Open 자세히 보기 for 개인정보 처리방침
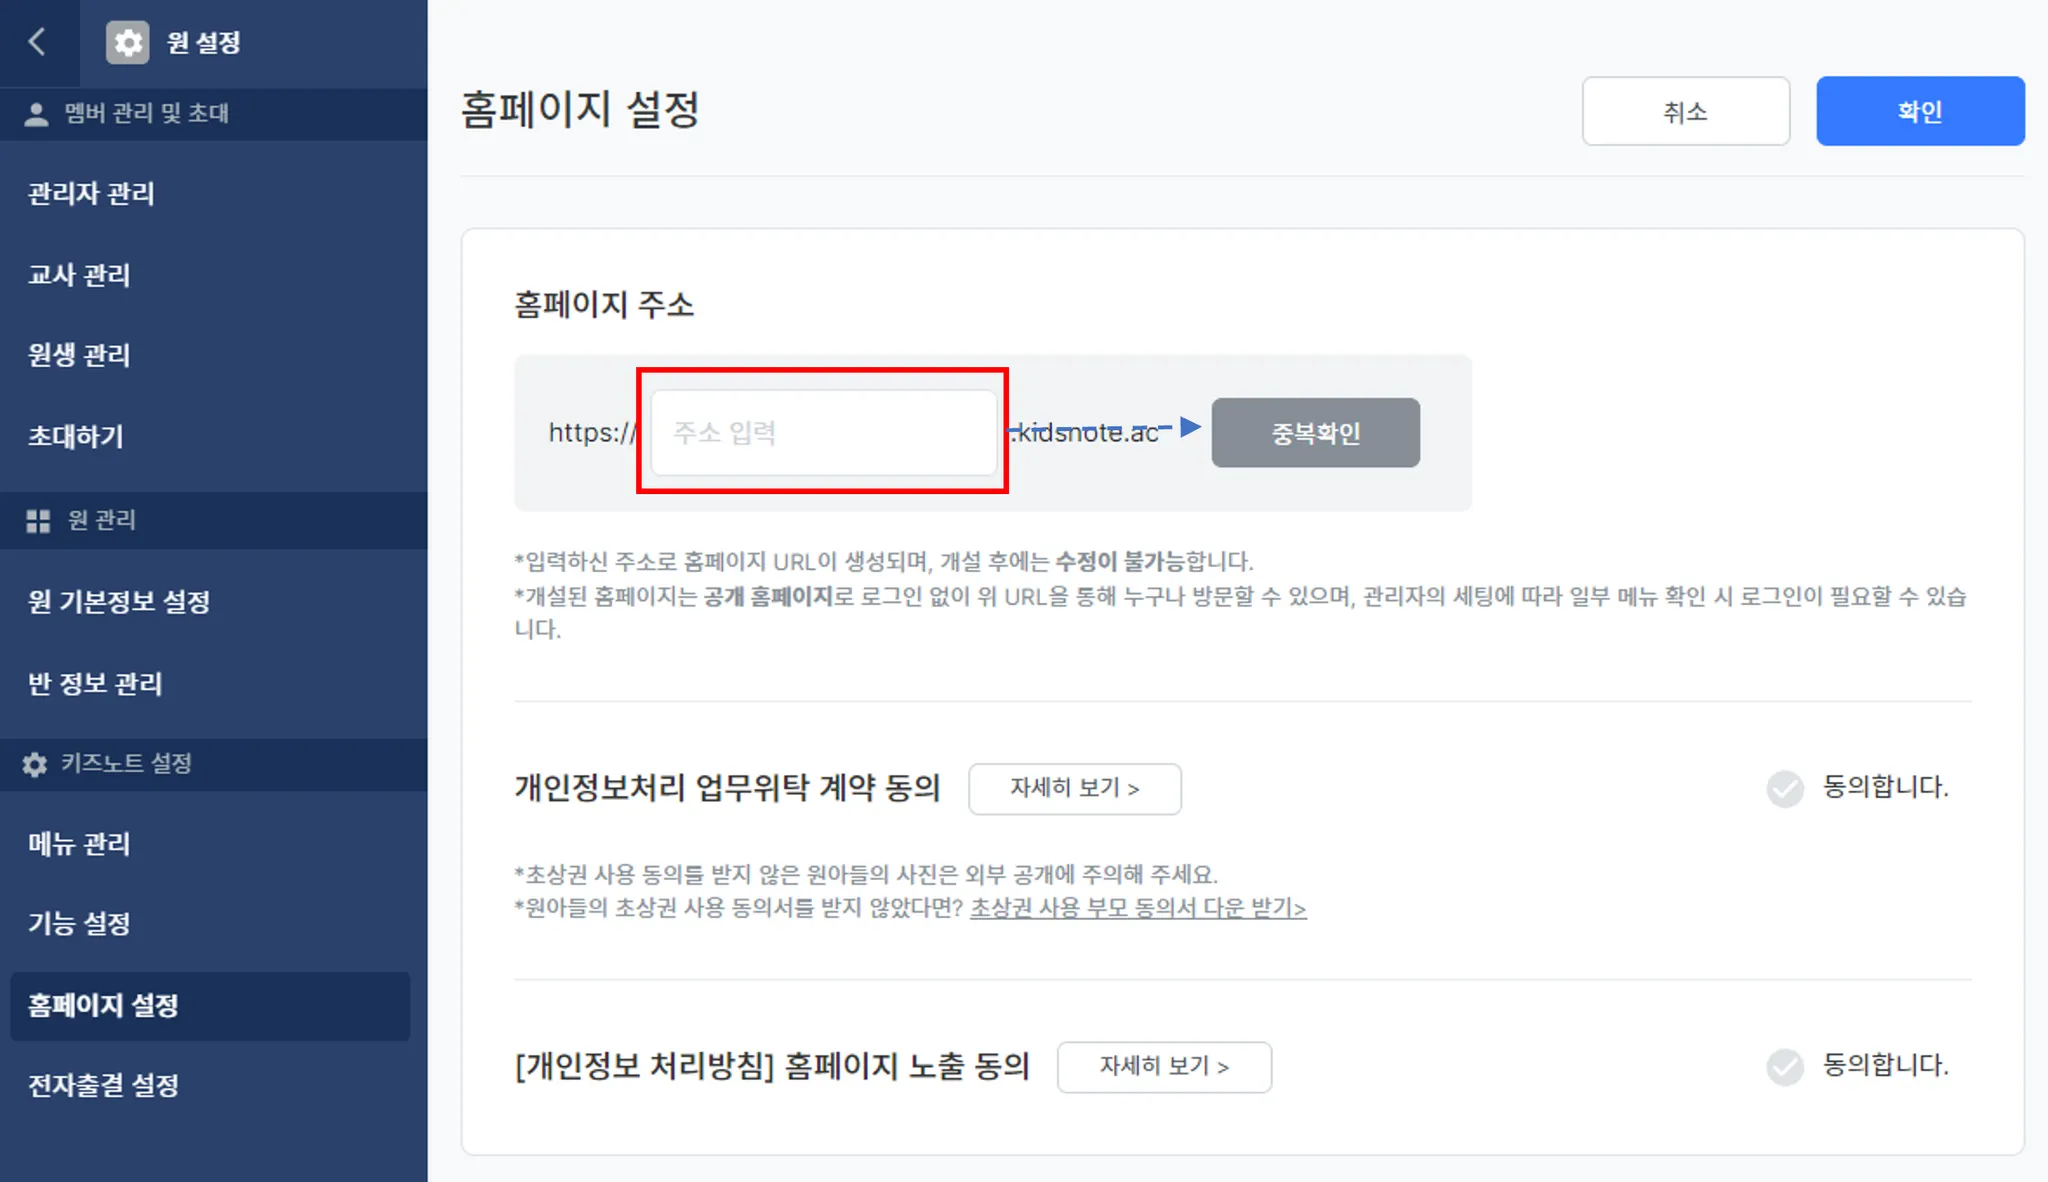Screen dimensions: 2048x1182 click(x=1163, y=1067)
